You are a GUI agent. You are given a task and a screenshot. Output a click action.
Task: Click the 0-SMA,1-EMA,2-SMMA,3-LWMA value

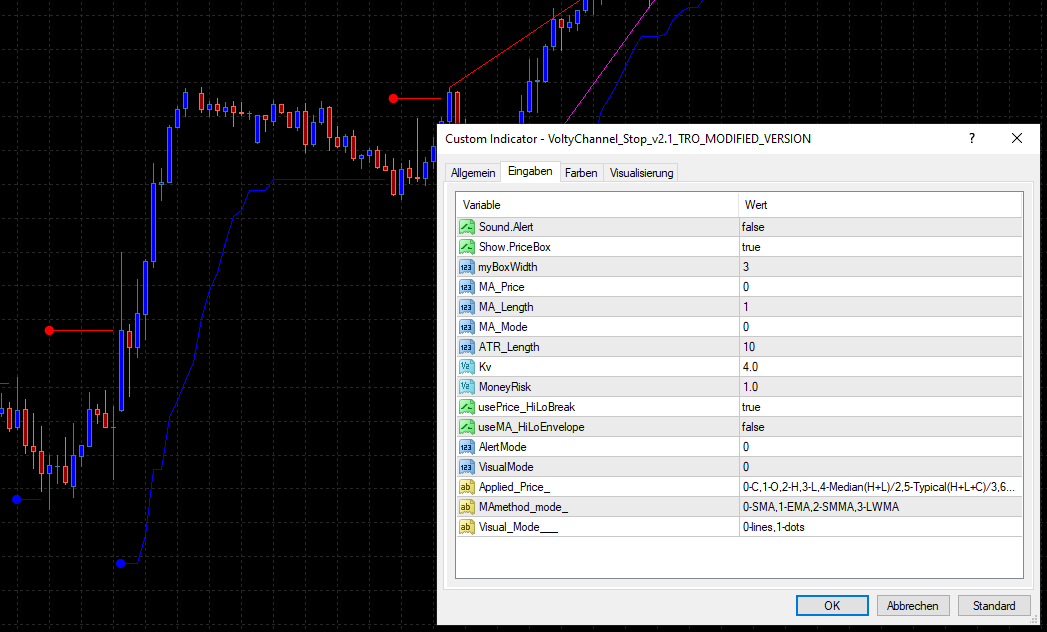(x=821, y=507)
